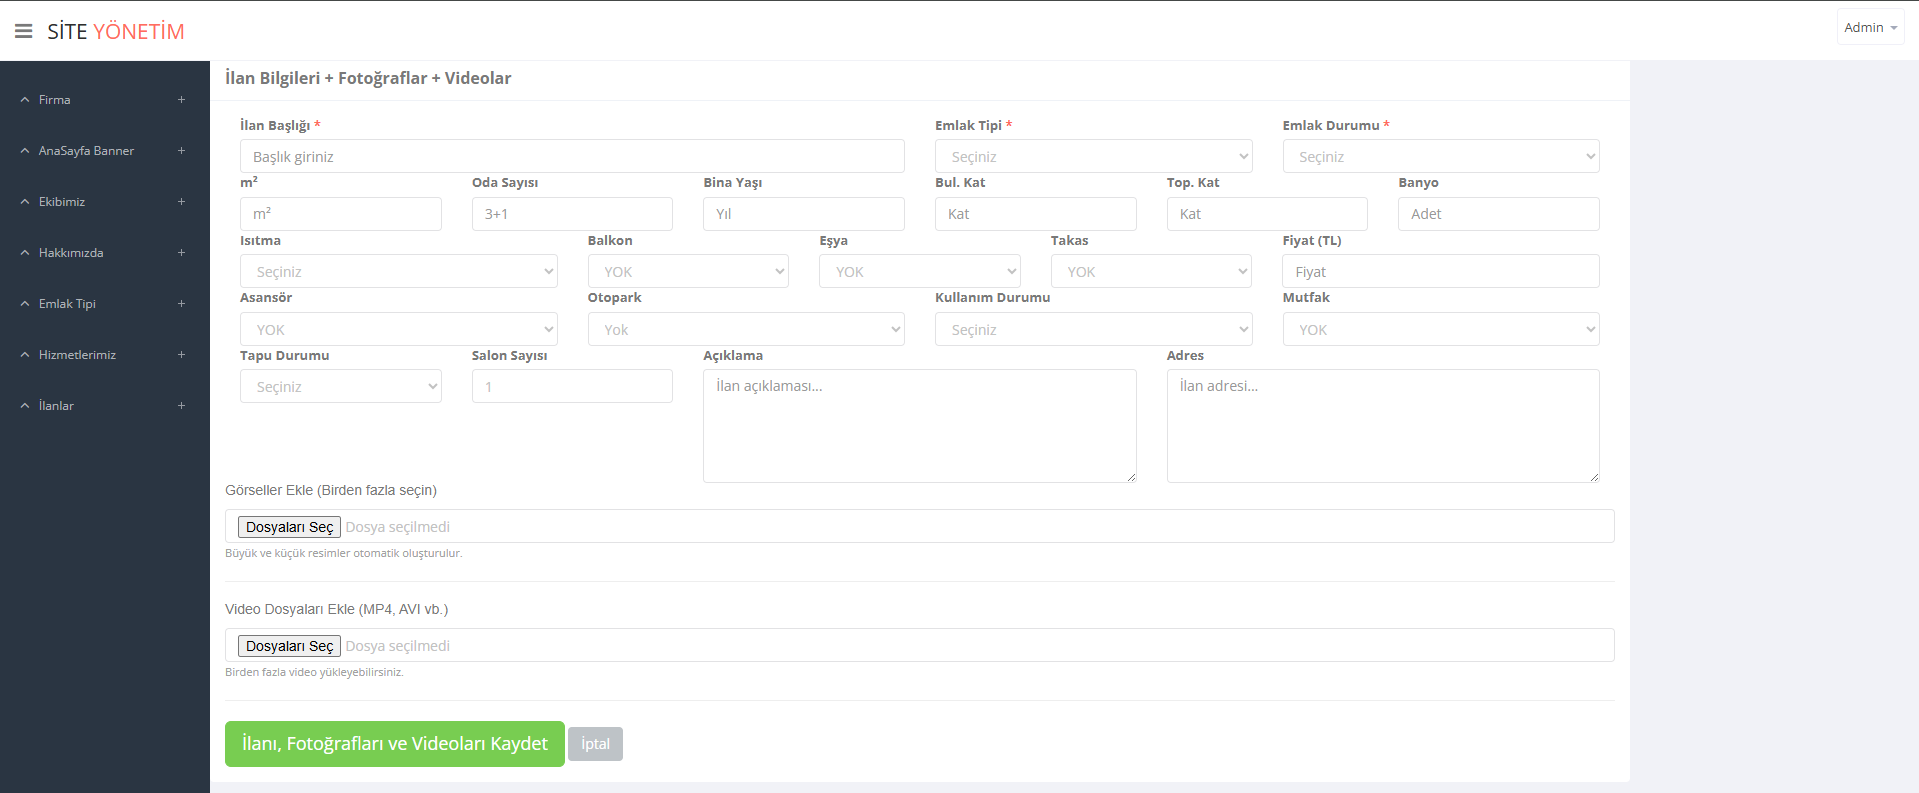This screenshot has width=1919, height=793.
Task: Open the Admin user menu
Action: click(1869, 28)
